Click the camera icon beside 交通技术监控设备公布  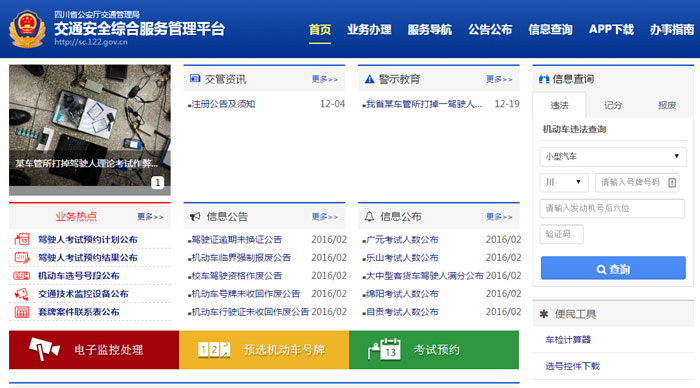pos(22,294)
